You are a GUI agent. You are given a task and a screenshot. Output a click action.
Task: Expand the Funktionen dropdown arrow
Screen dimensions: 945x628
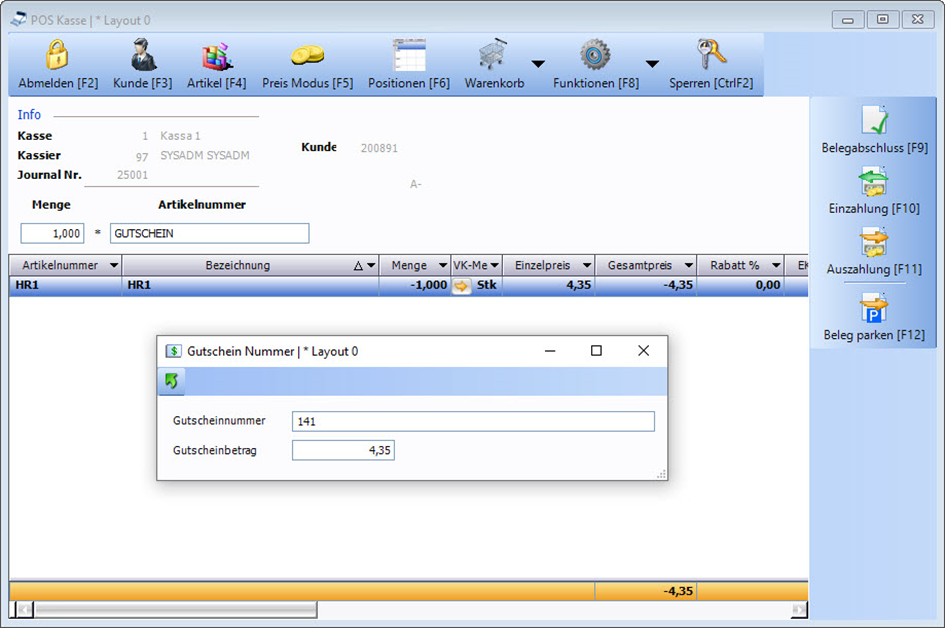click(x=652, y=64)
